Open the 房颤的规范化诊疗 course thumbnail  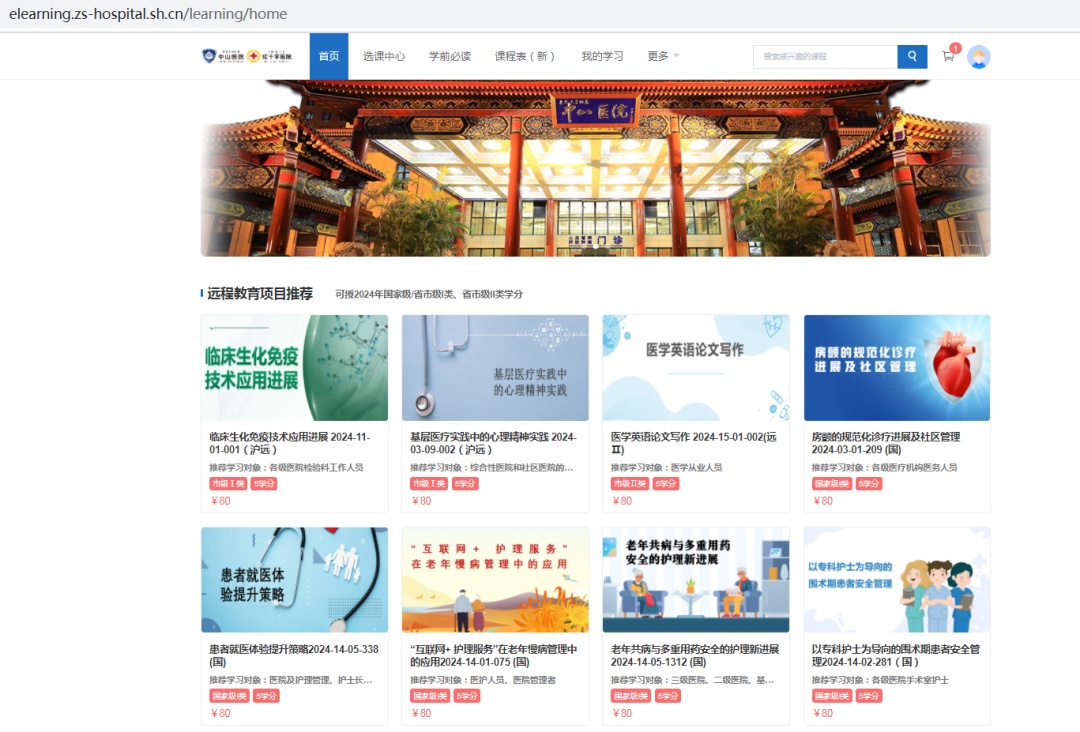pos(897,368)
